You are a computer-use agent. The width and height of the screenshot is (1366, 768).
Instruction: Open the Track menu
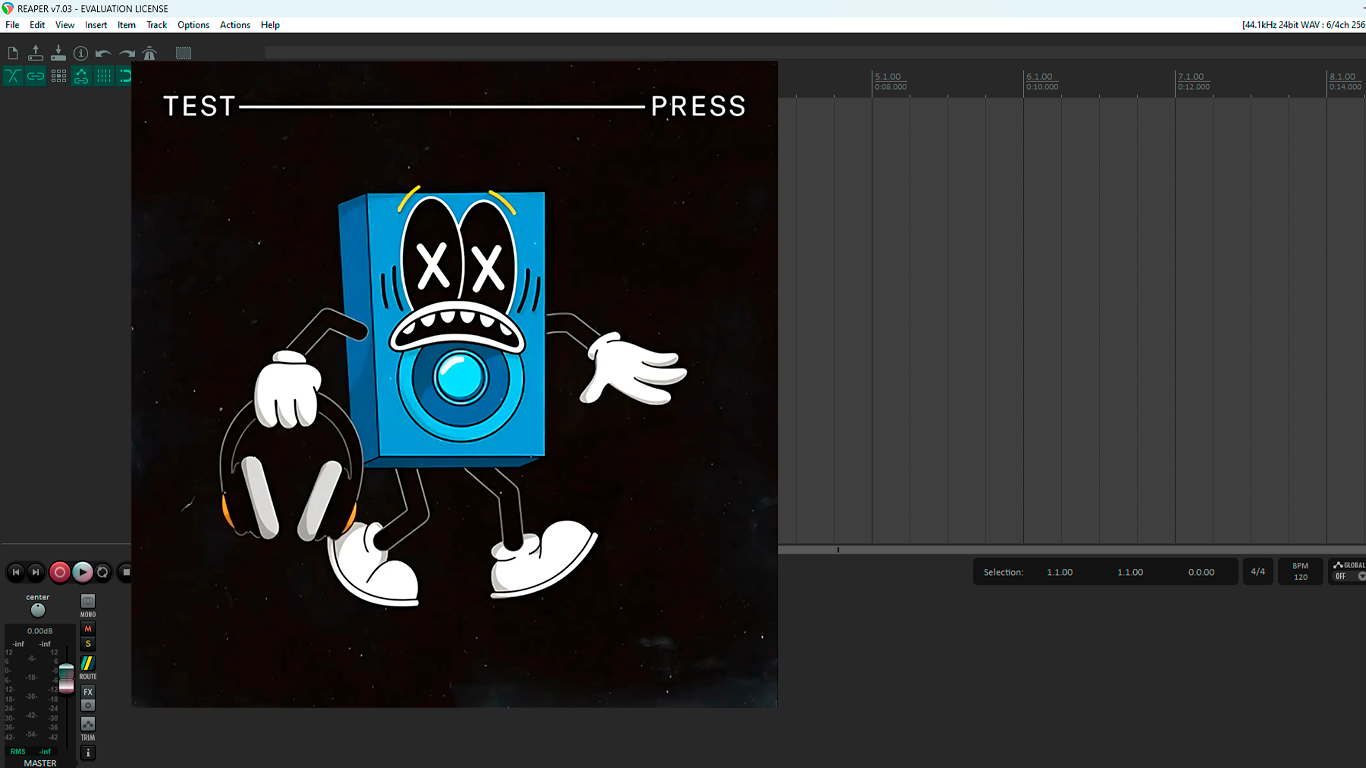click(x=157, y=25)
